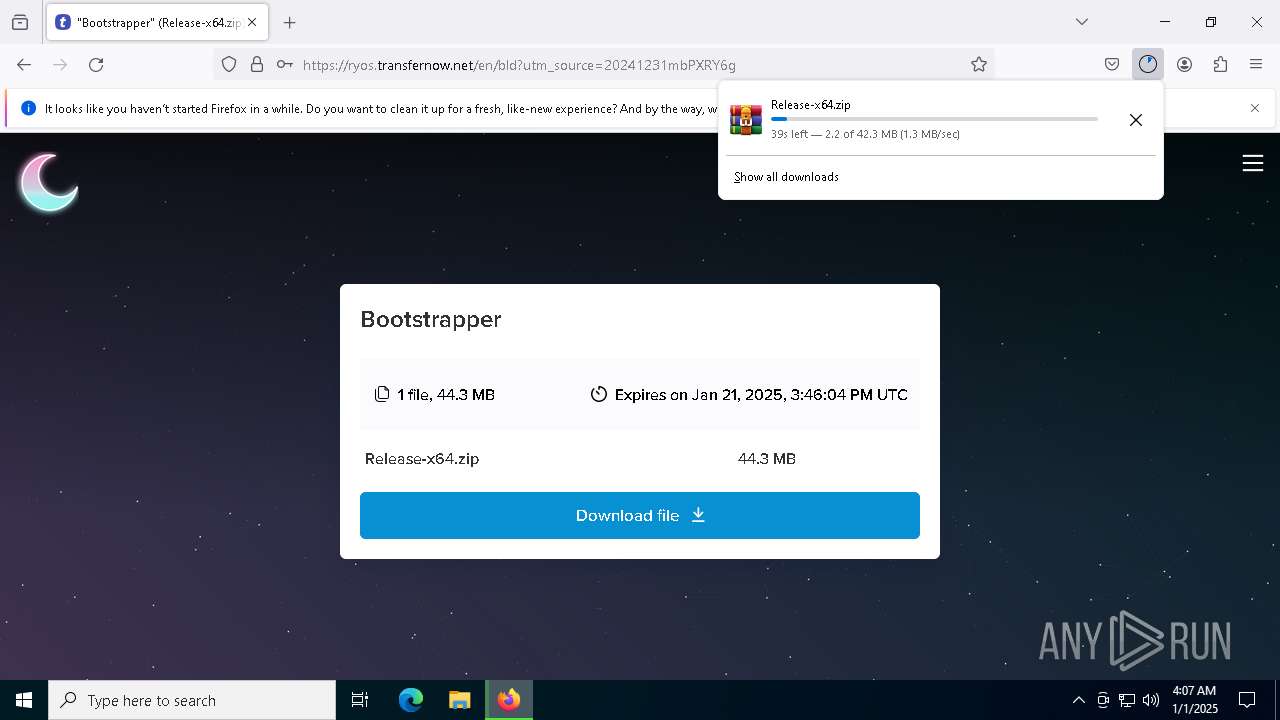Open File Explorer from taskbar
1280x720 pixels.
pos(459,700)
